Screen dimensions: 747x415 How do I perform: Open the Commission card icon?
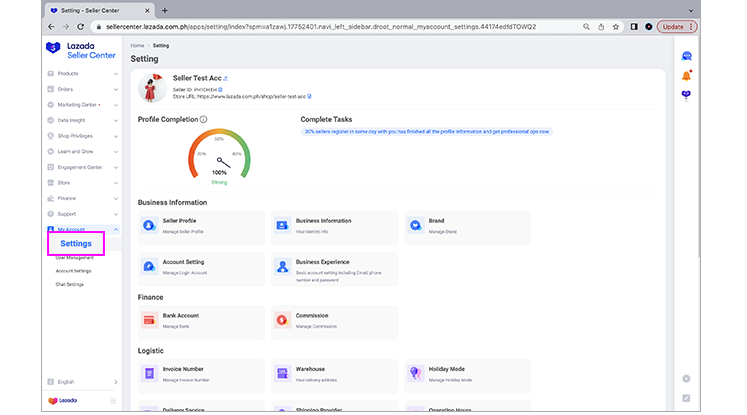pyautogui.click(x=283, y=320)
